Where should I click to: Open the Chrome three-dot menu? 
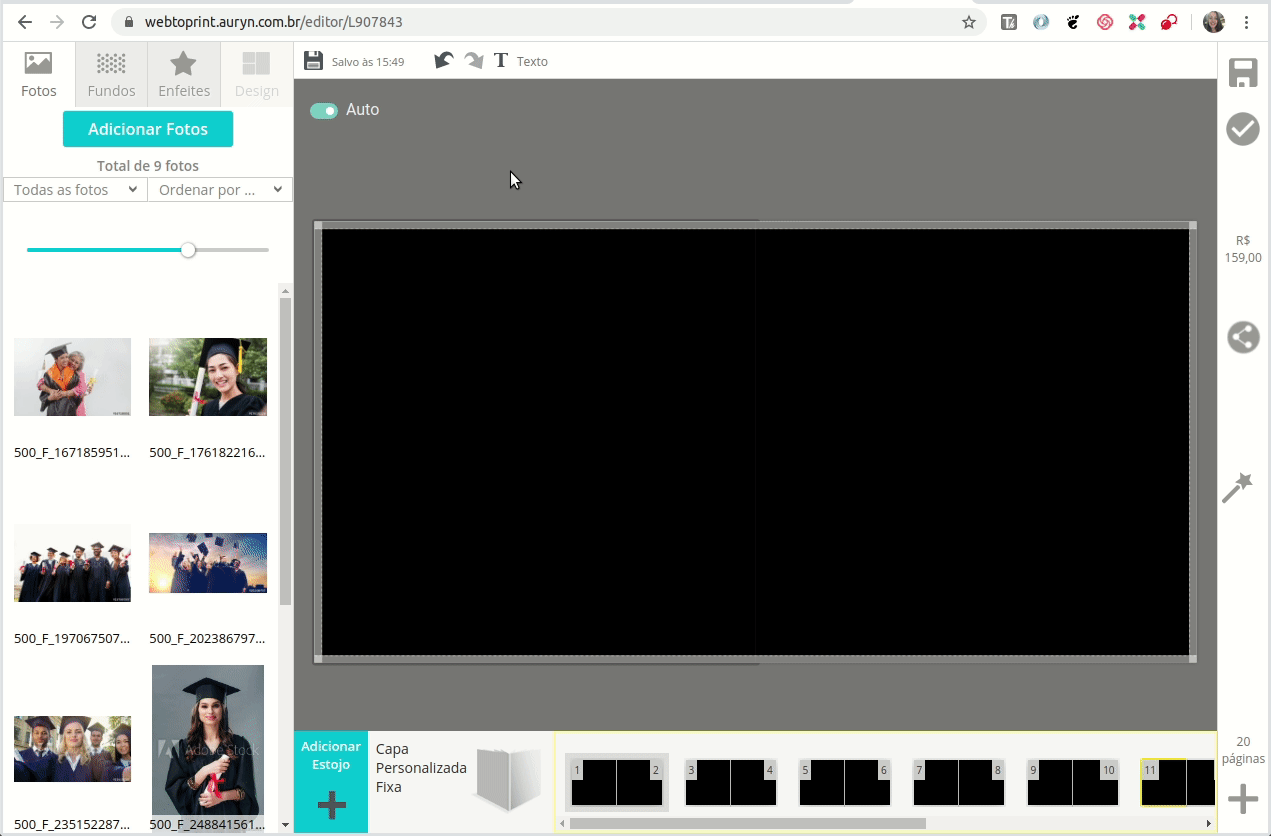[1247, 22]
